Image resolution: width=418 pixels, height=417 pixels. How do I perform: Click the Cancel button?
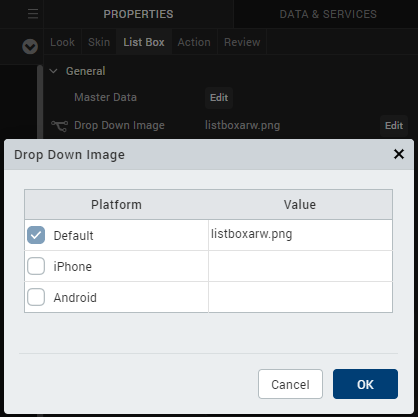[290, 384]
